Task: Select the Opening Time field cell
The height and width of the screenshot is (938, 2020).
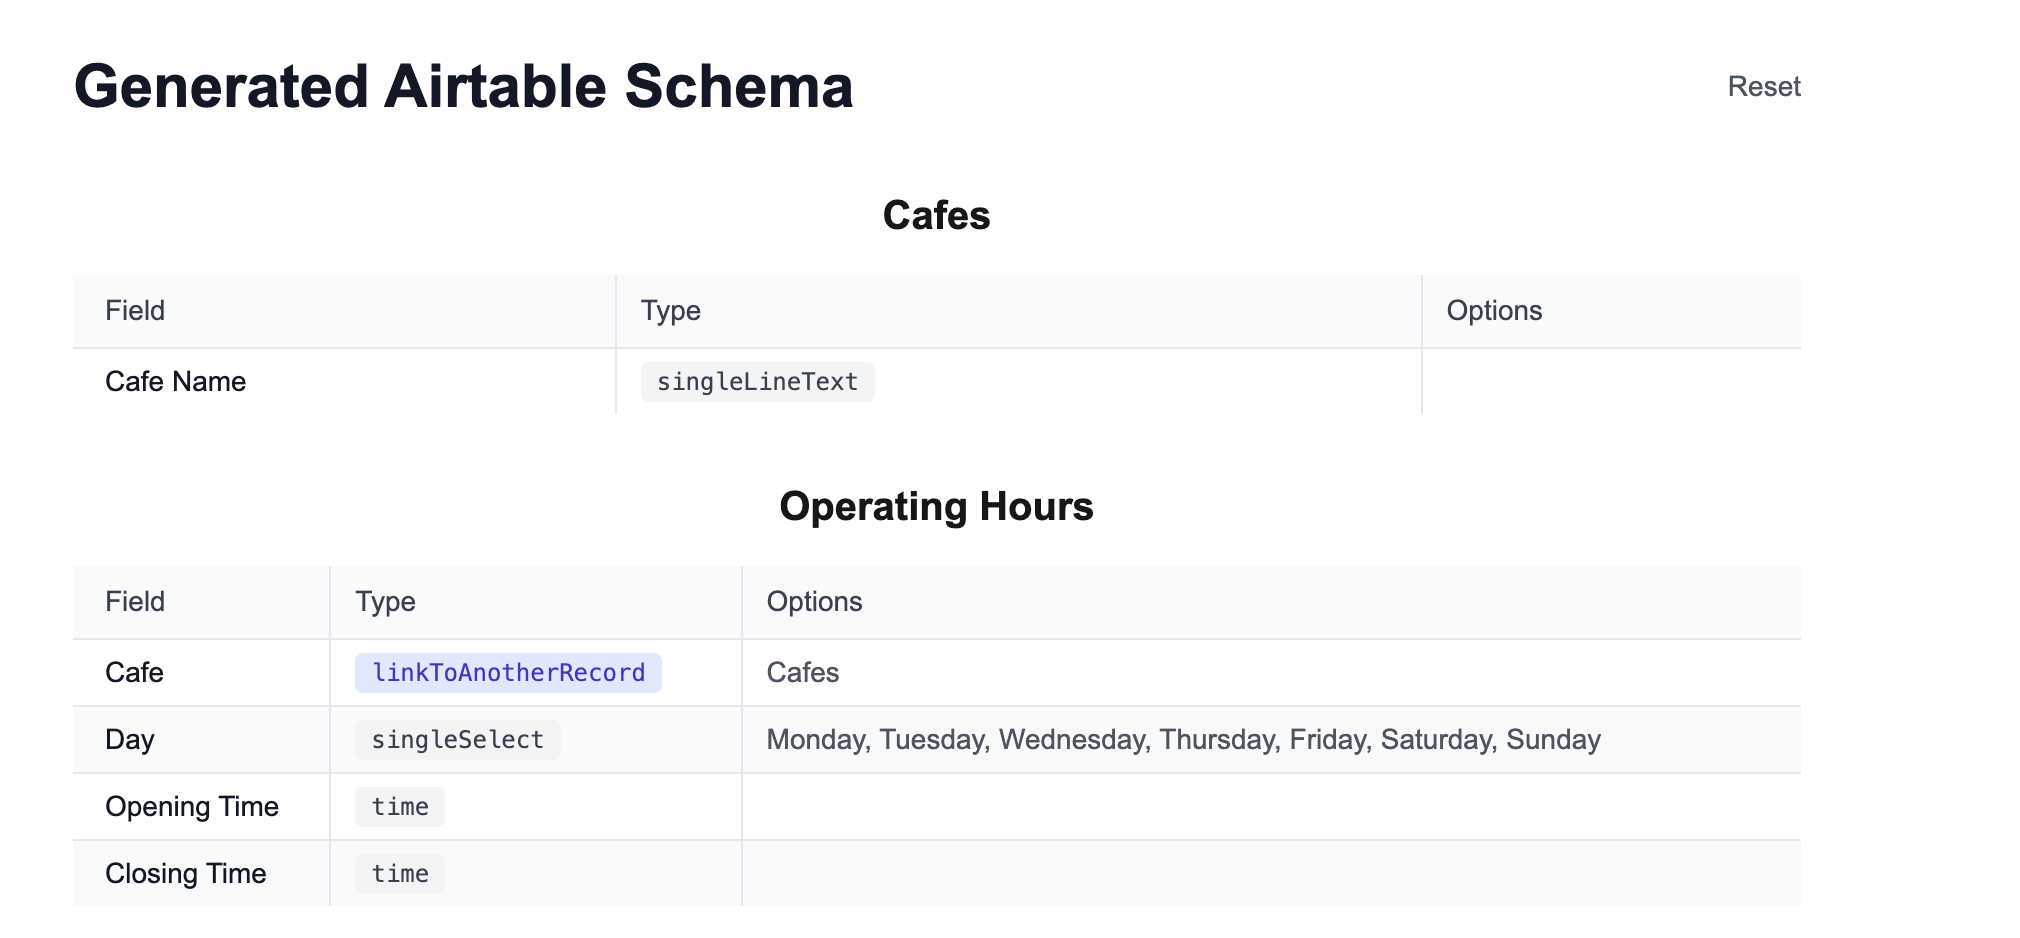Action: tap(201, 807)
